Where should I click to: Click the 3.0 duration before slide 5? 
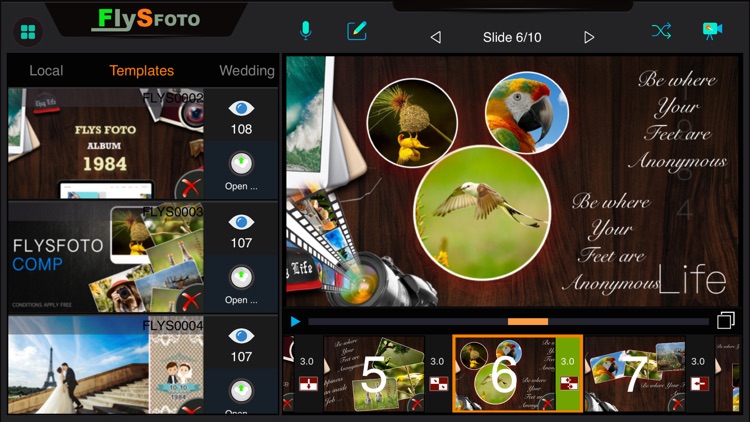[307, 361]
